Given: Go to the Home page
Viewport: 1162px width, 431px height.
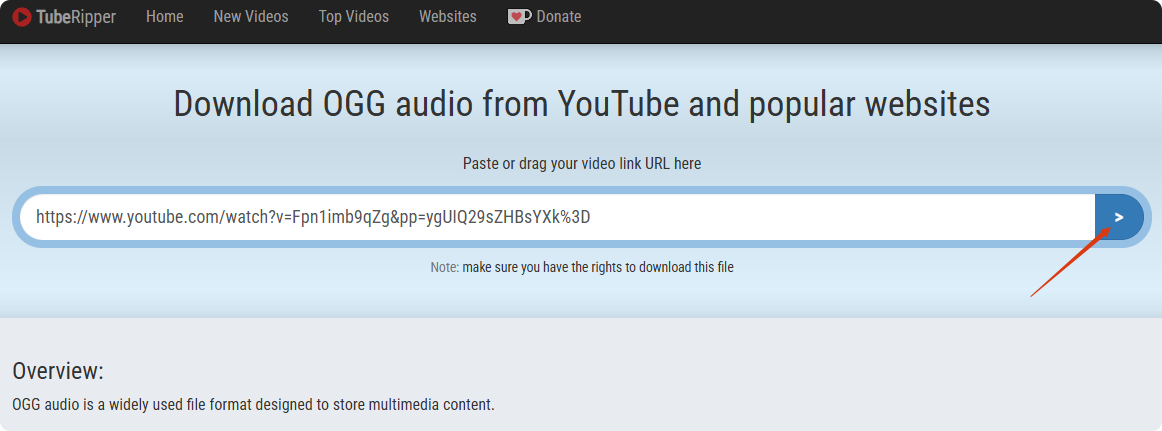Looking at the screenshot, I should point(164,17).
